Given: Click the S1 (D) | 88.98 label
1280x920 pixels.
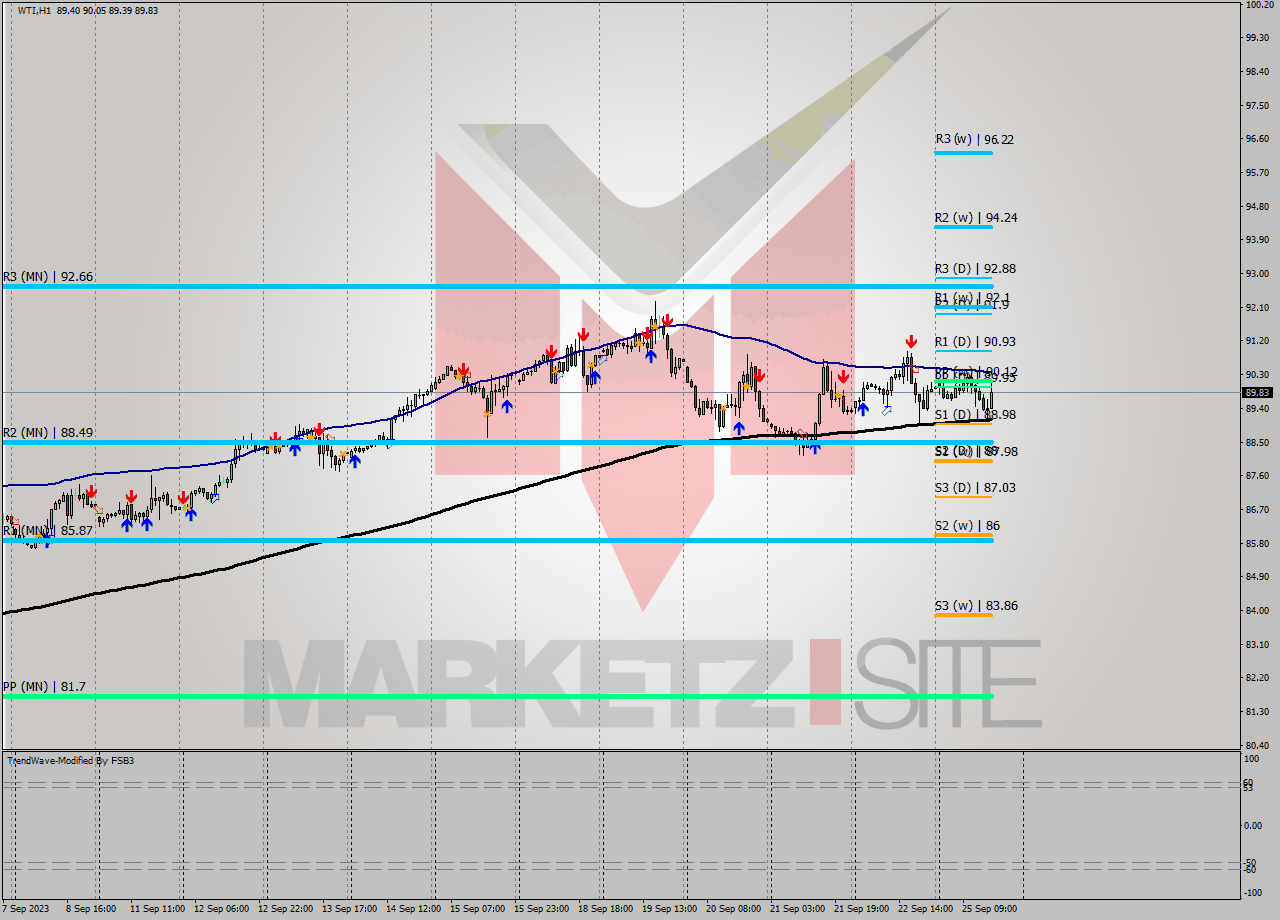Looking at the screenshot, I should click(976, 414).
